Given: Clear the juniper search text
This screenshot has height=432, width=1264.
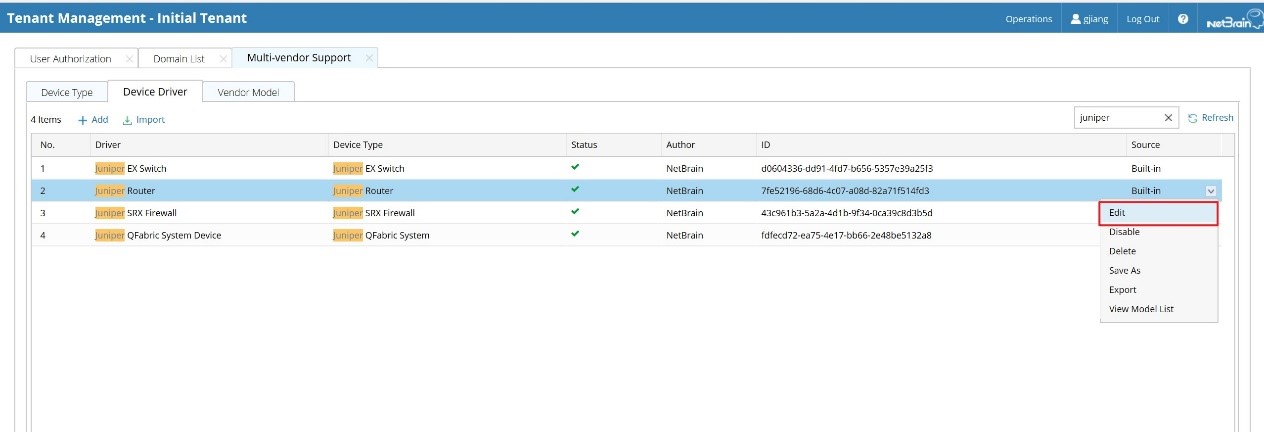Looking at the screenshot, I should [x=1168, y=118].
